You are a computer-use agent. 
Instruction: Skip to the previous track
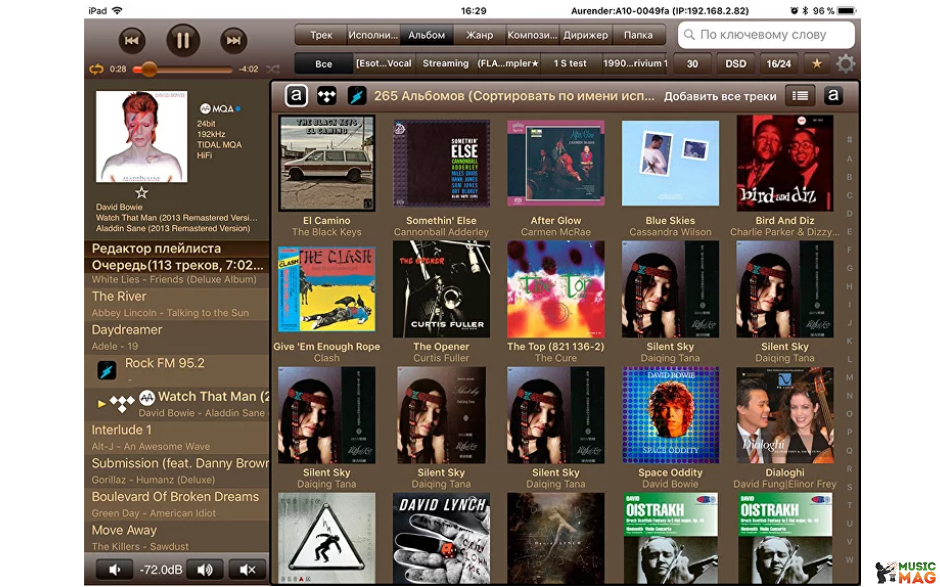tap(131, 41)
